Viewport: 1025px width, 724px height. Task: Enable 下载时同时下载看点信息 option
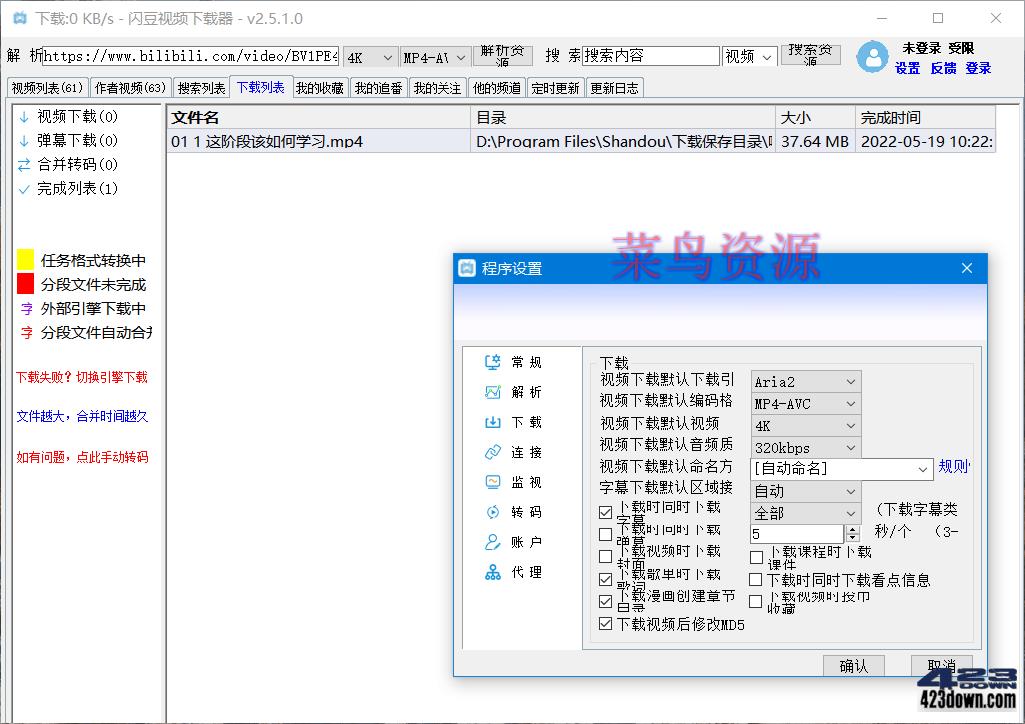[756, 579]
